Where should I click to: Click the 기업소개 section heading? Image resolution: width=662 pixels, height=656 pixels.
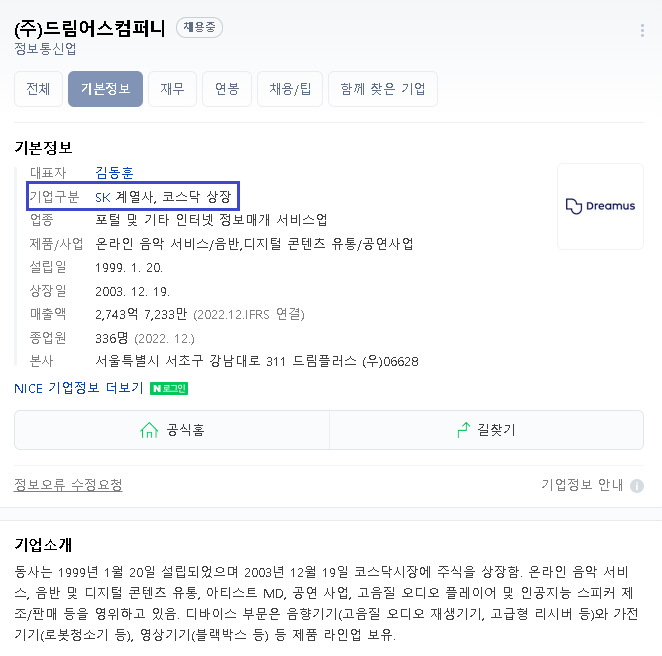43,545
